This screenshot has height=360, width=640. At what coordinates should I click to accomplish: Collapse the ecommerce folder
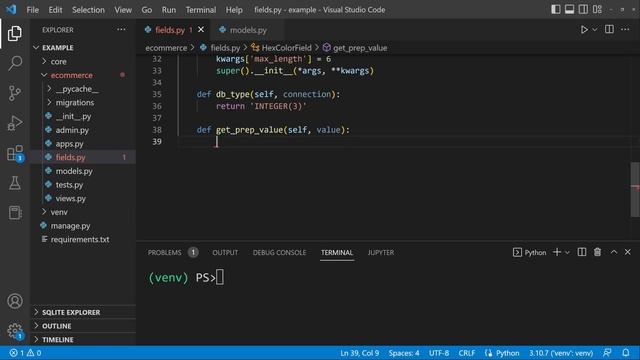pyautogui.click(x=83, y=75)
